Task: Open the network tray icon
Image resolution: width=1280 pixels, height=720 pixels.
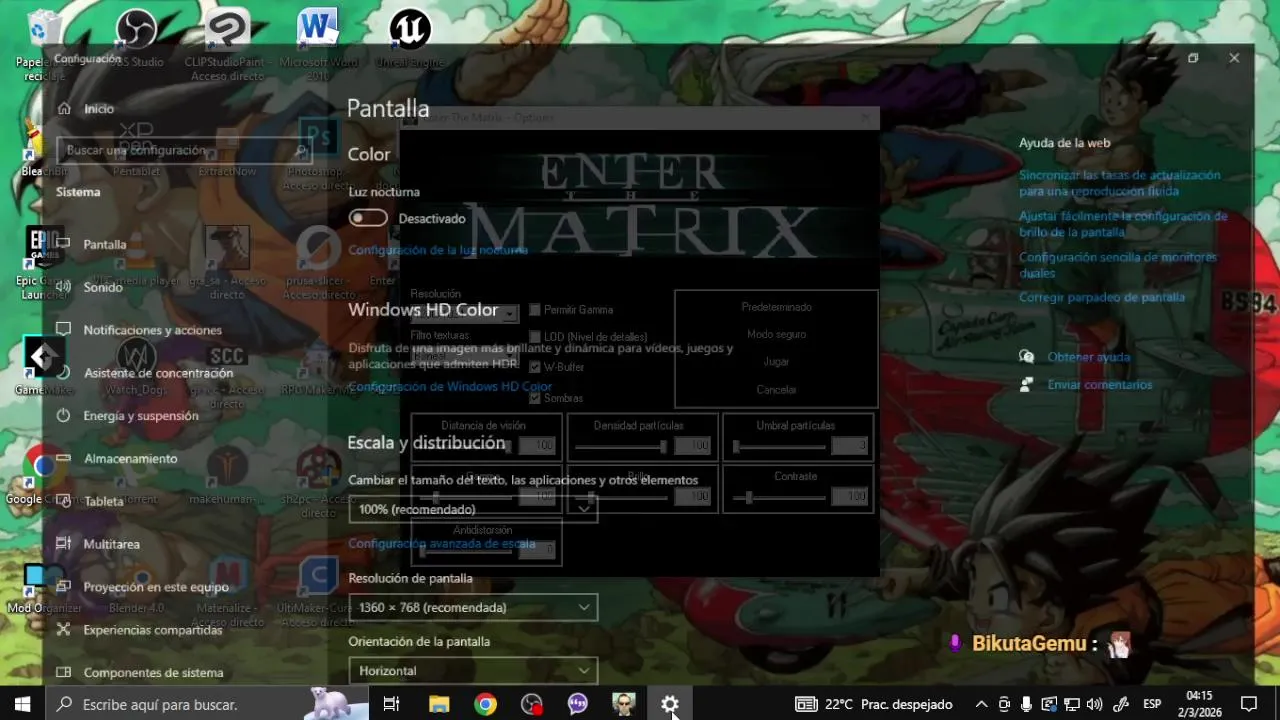Action: (1072, 704)
